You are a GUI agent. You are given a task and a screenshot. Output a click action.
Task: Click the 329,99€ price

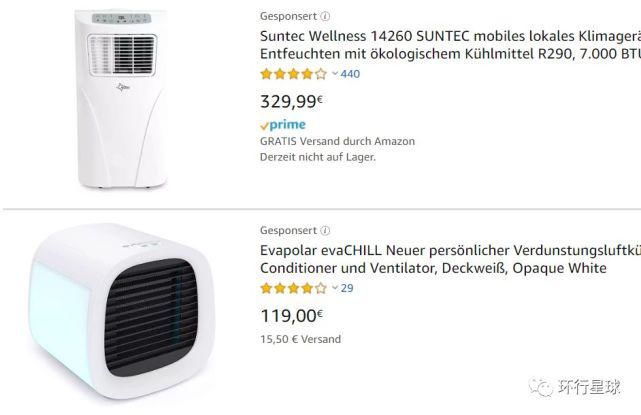[291, 101]
